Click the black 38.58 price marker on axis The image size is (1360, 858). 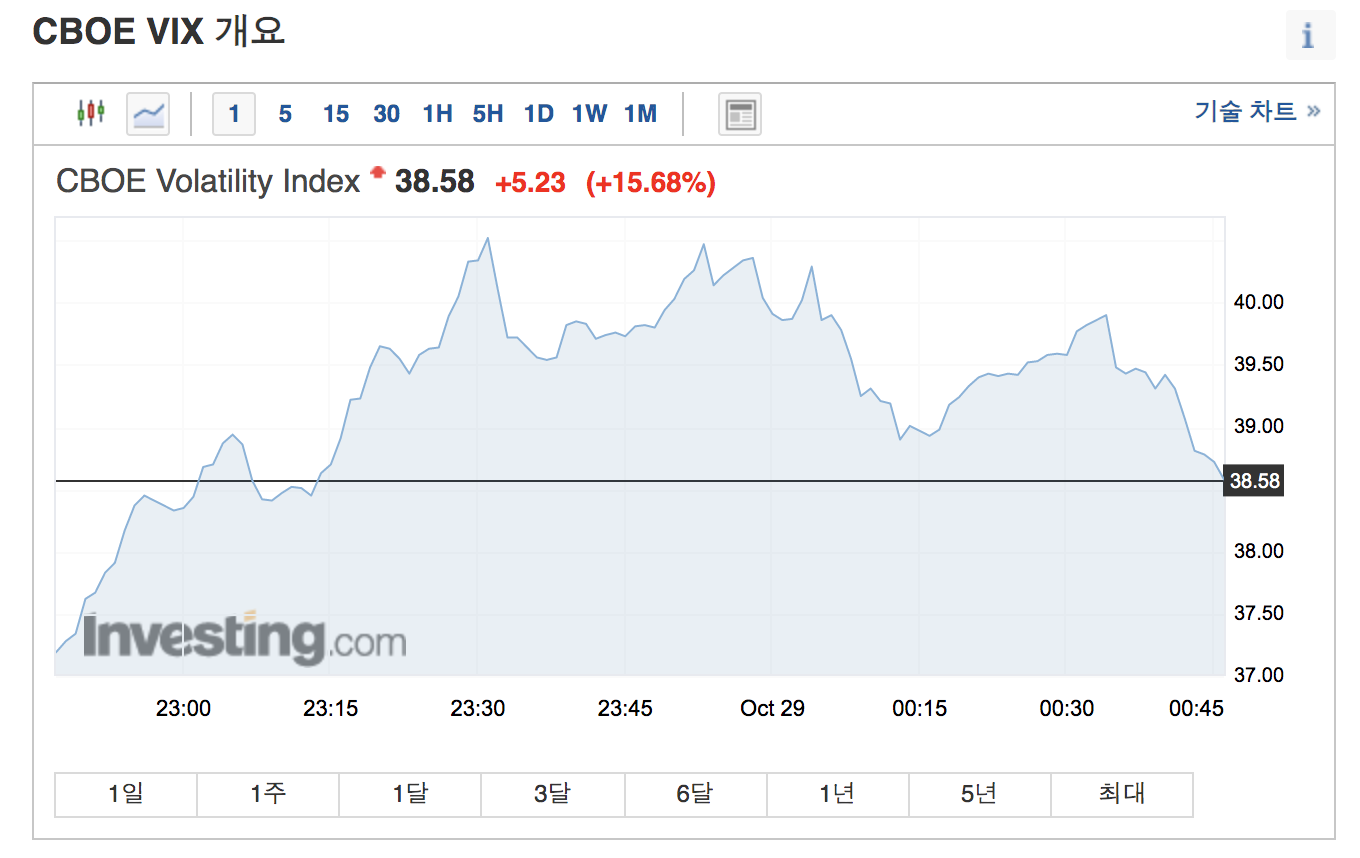click(x=1254, y=481)
